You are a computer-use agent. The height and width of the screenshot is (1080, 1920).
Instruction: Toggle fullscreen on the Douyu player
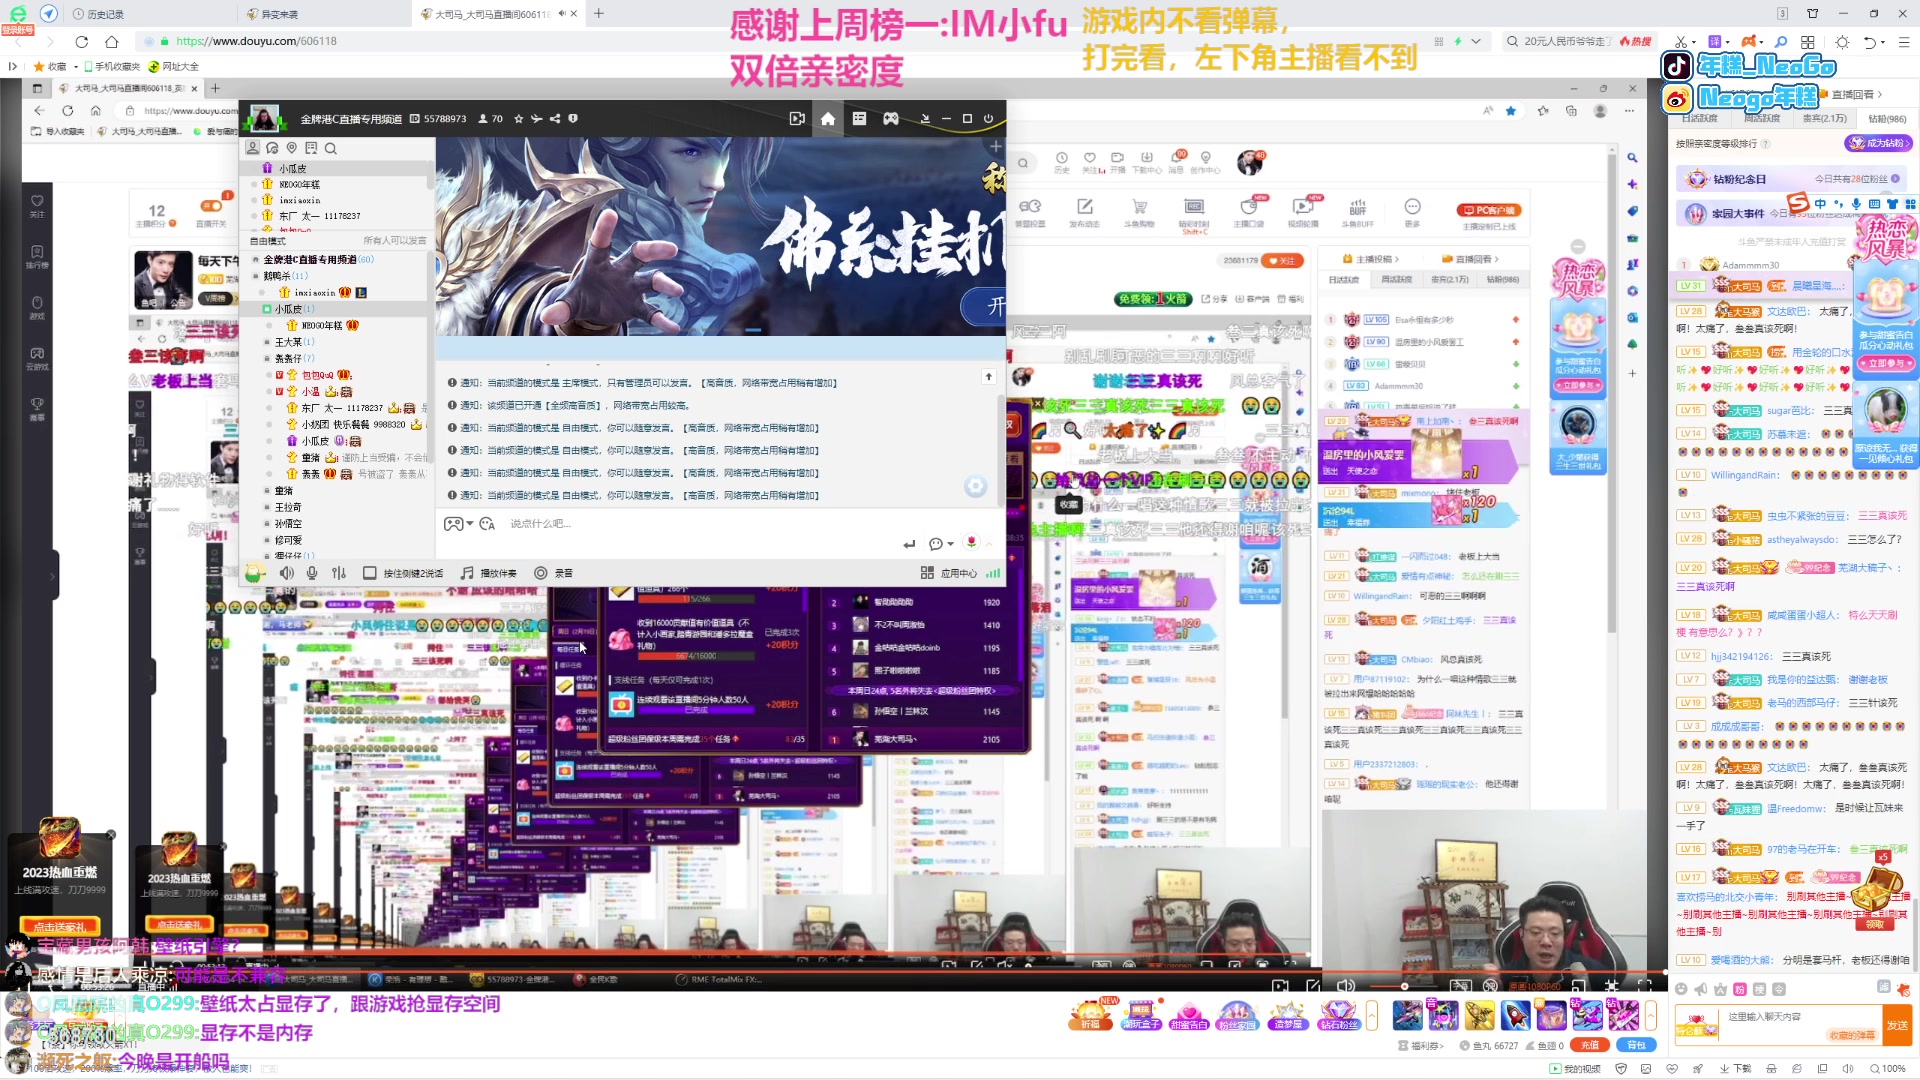[x=1644, y=986]
